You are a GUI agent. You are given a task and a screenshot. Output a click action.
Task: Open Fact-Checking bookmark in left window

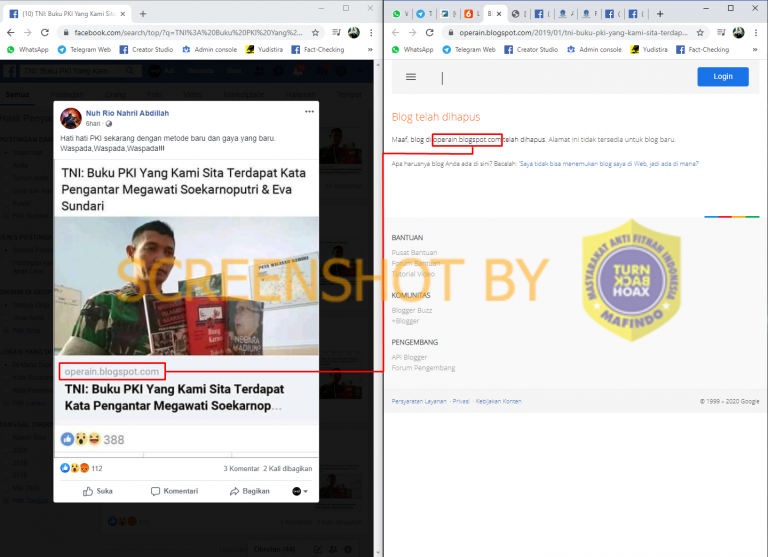click(x=318, y=49)
